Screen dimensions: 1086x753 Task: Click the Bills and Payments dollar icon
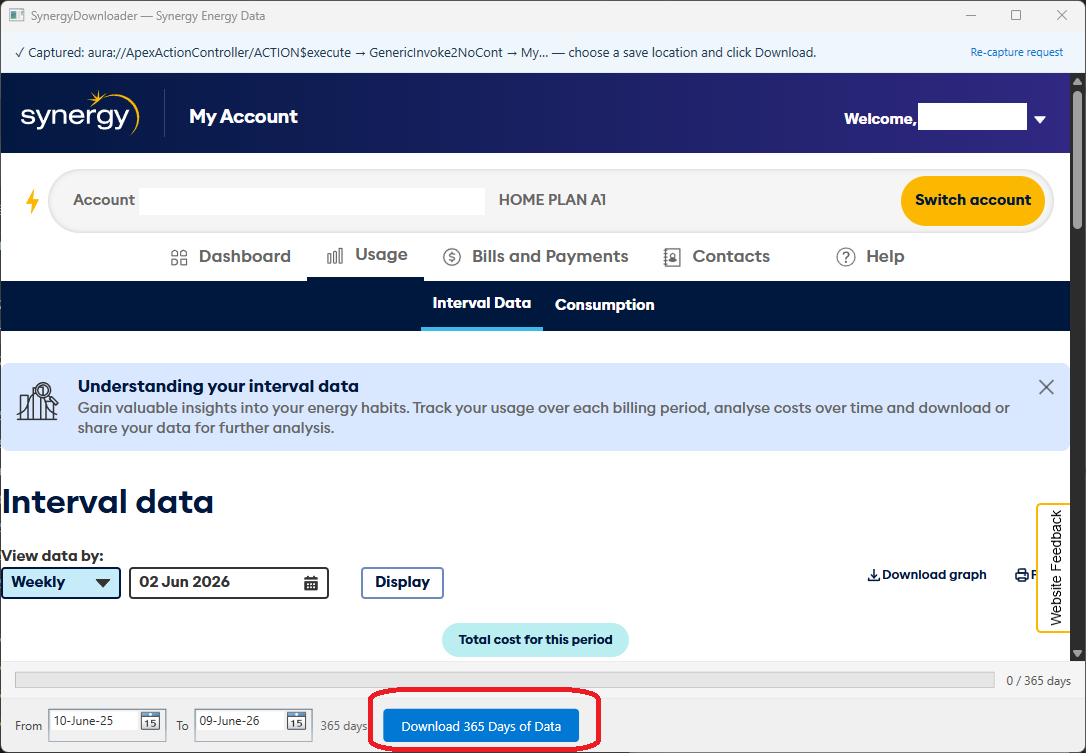coord(452,257)
